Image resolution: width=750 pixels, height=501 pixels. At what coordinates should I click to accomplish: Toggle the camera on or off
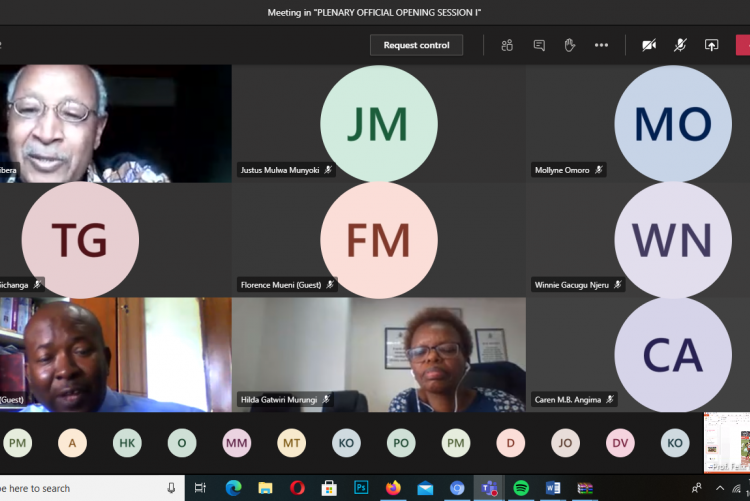[649, 45]
